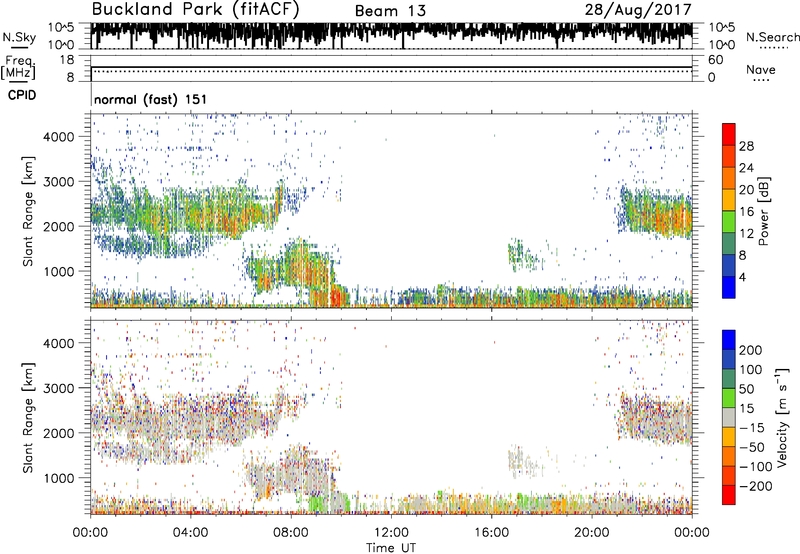Screen dimensions: 800x554
Task: Click the 'CPID' label
Action: pyautogui.click(x=22, y=95)
